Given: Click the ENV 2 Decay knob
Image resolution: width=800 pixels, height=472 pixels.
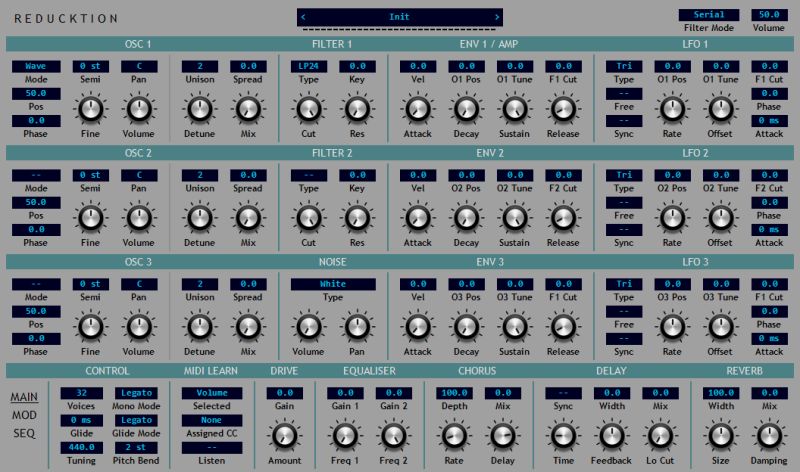Looking at the screenshot, I should (466, 218).
